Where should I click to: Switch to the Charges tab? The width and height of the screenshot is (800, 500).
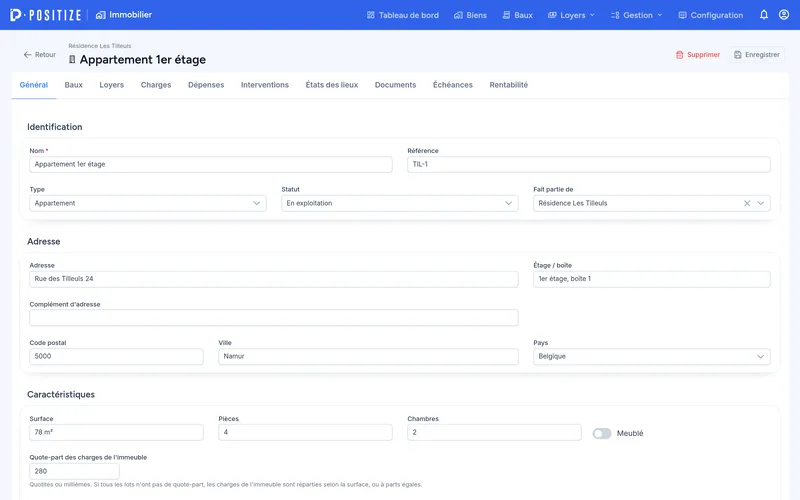156,85
